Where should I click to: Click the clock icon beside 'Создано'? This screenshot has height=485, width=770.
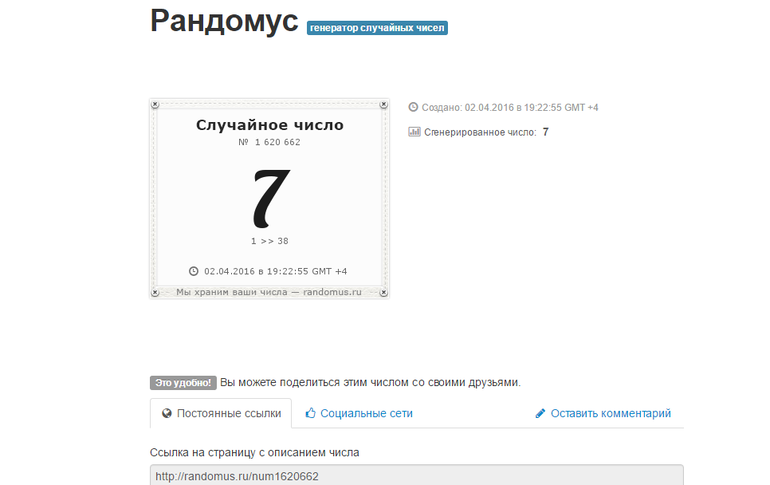[x=414, y=107]
